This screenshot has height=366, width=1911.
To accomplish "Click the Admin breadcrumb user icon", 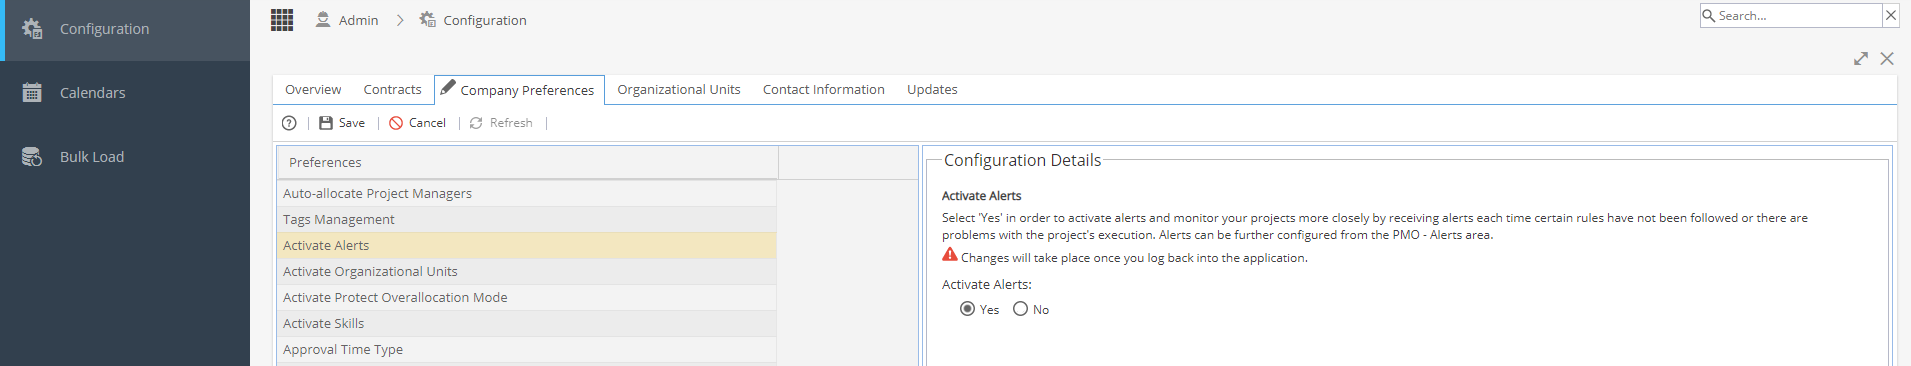I will [x=323, y=20].
